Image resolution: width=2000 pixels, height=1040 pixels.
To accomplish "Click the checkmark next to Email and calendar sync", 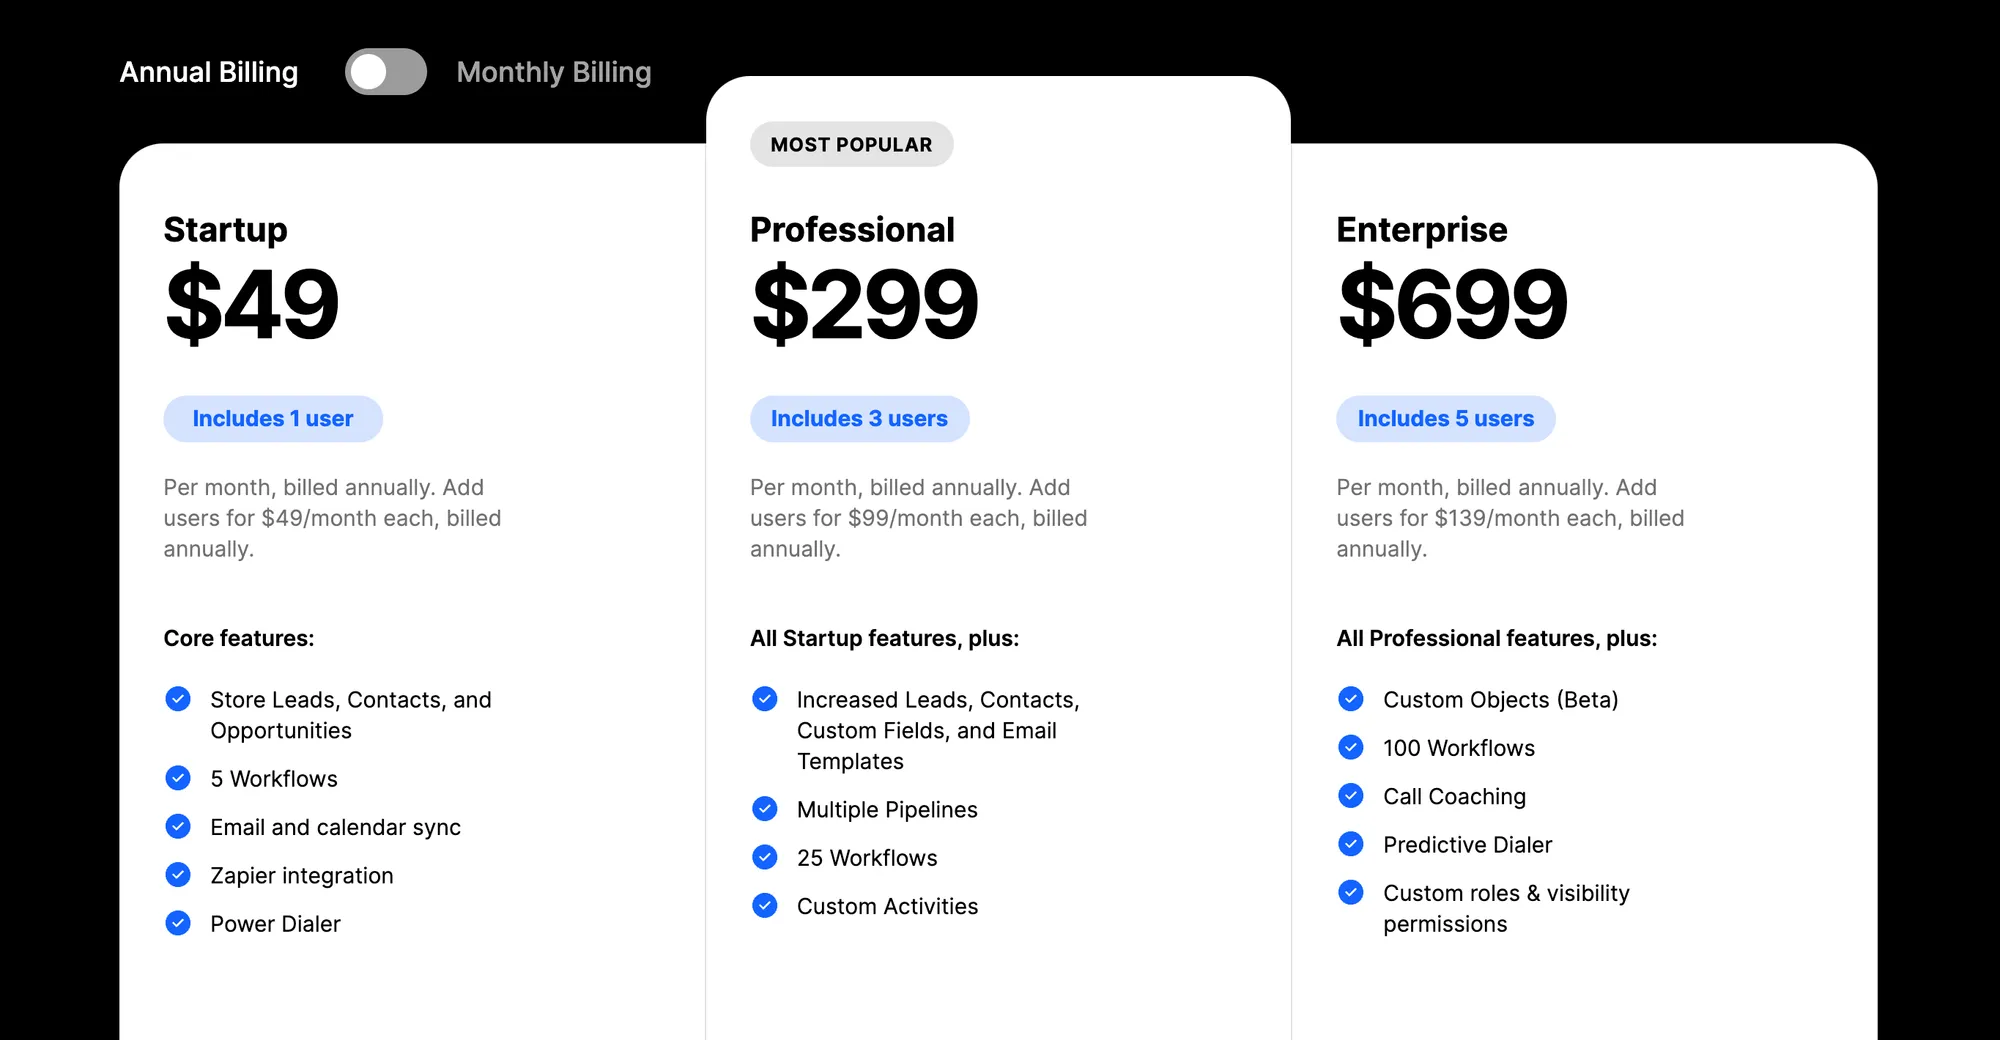I will (178, 826).
